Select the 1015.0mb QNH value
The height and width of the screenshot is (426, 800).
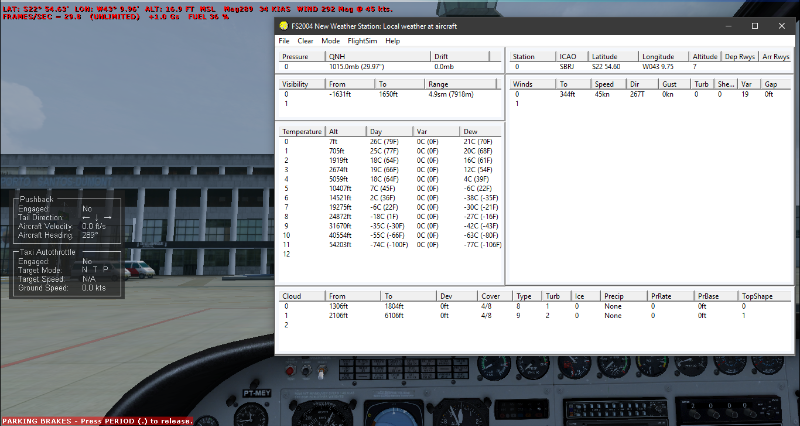356,66
